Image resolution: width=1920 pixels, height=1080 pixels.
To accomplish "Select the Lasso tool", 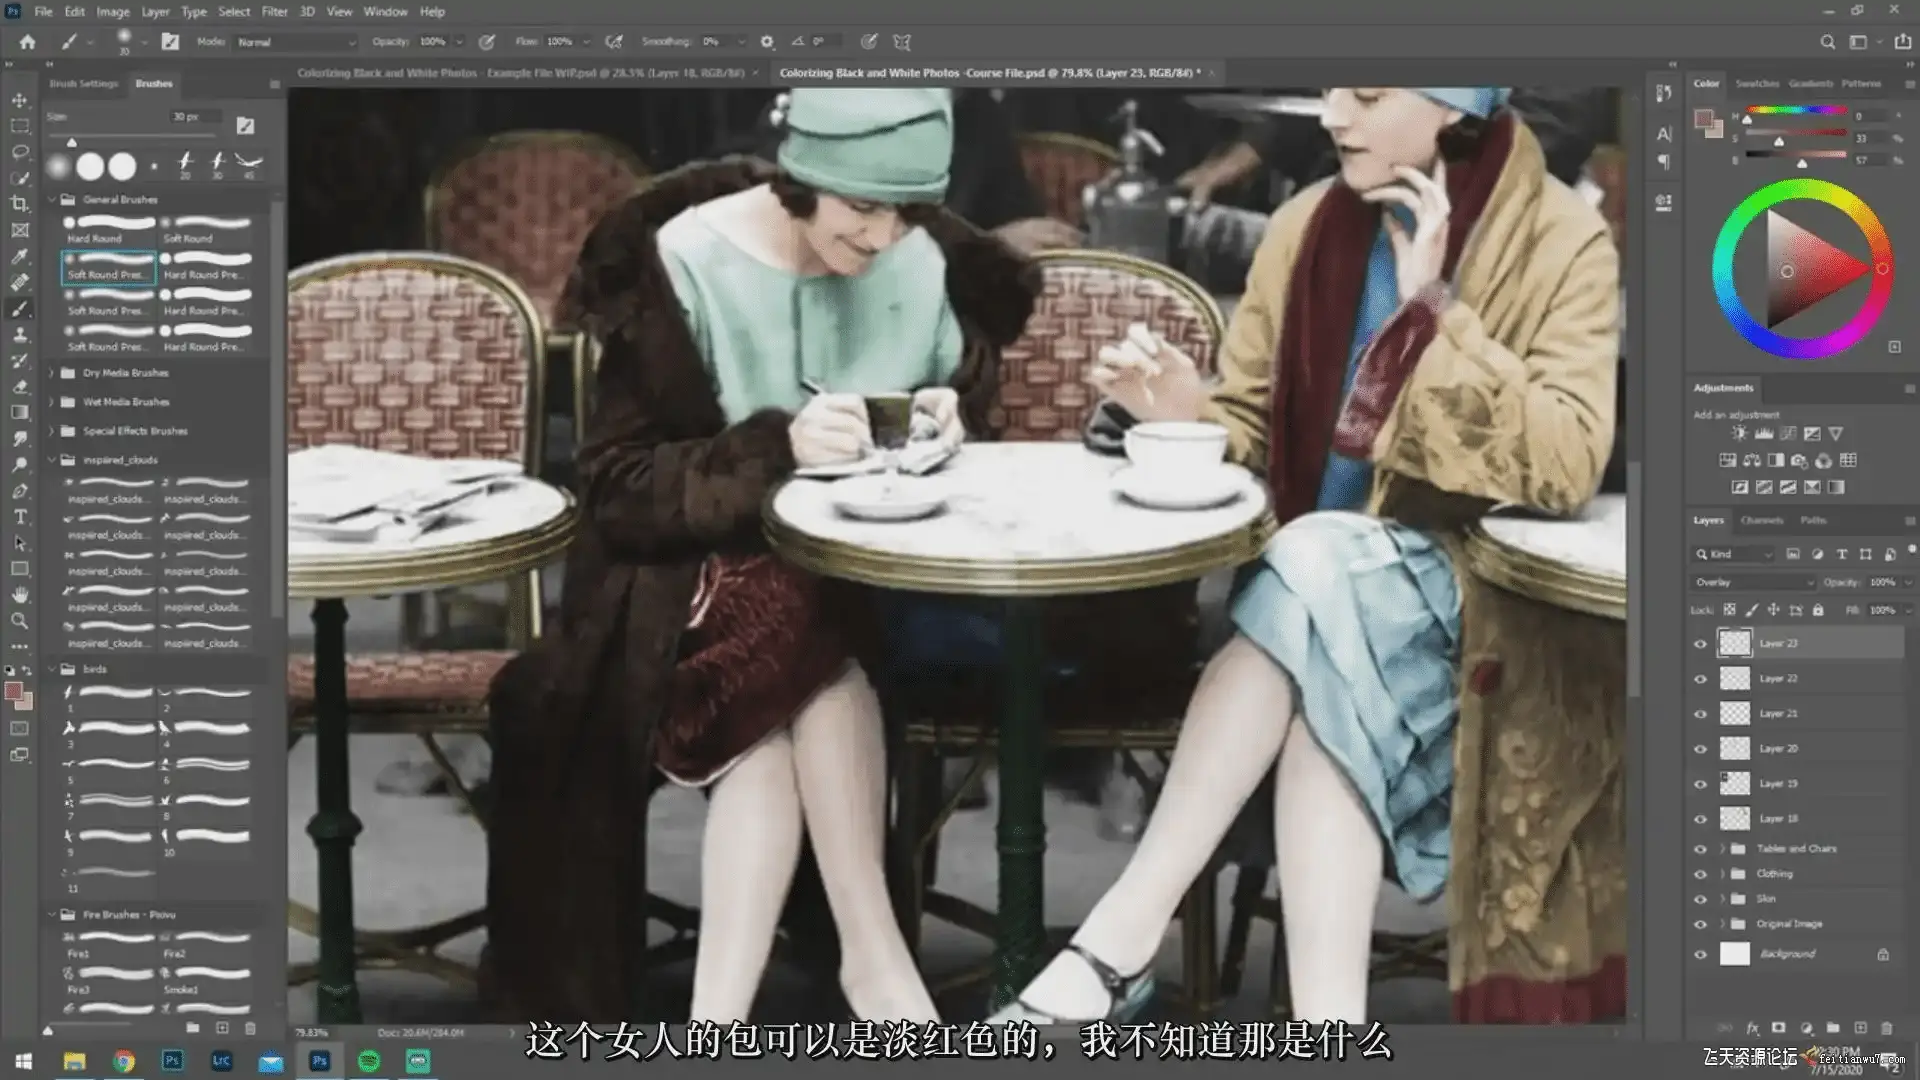I will pos(19,152).
